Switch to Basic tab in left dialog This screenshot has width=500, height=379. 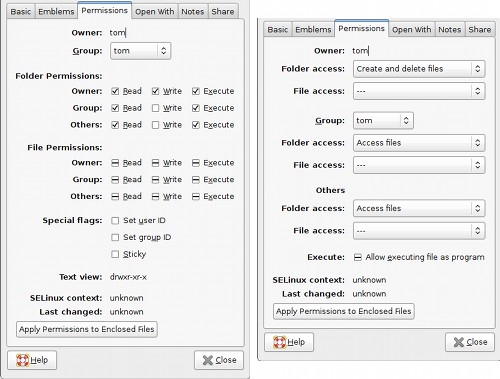21,12
